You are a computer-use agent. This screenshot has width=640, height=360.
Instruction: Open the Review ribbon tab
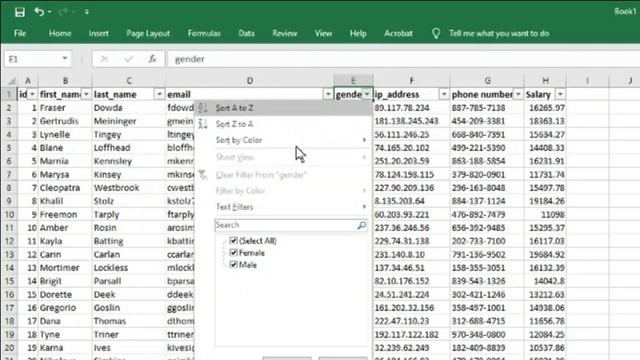(284, 33)
